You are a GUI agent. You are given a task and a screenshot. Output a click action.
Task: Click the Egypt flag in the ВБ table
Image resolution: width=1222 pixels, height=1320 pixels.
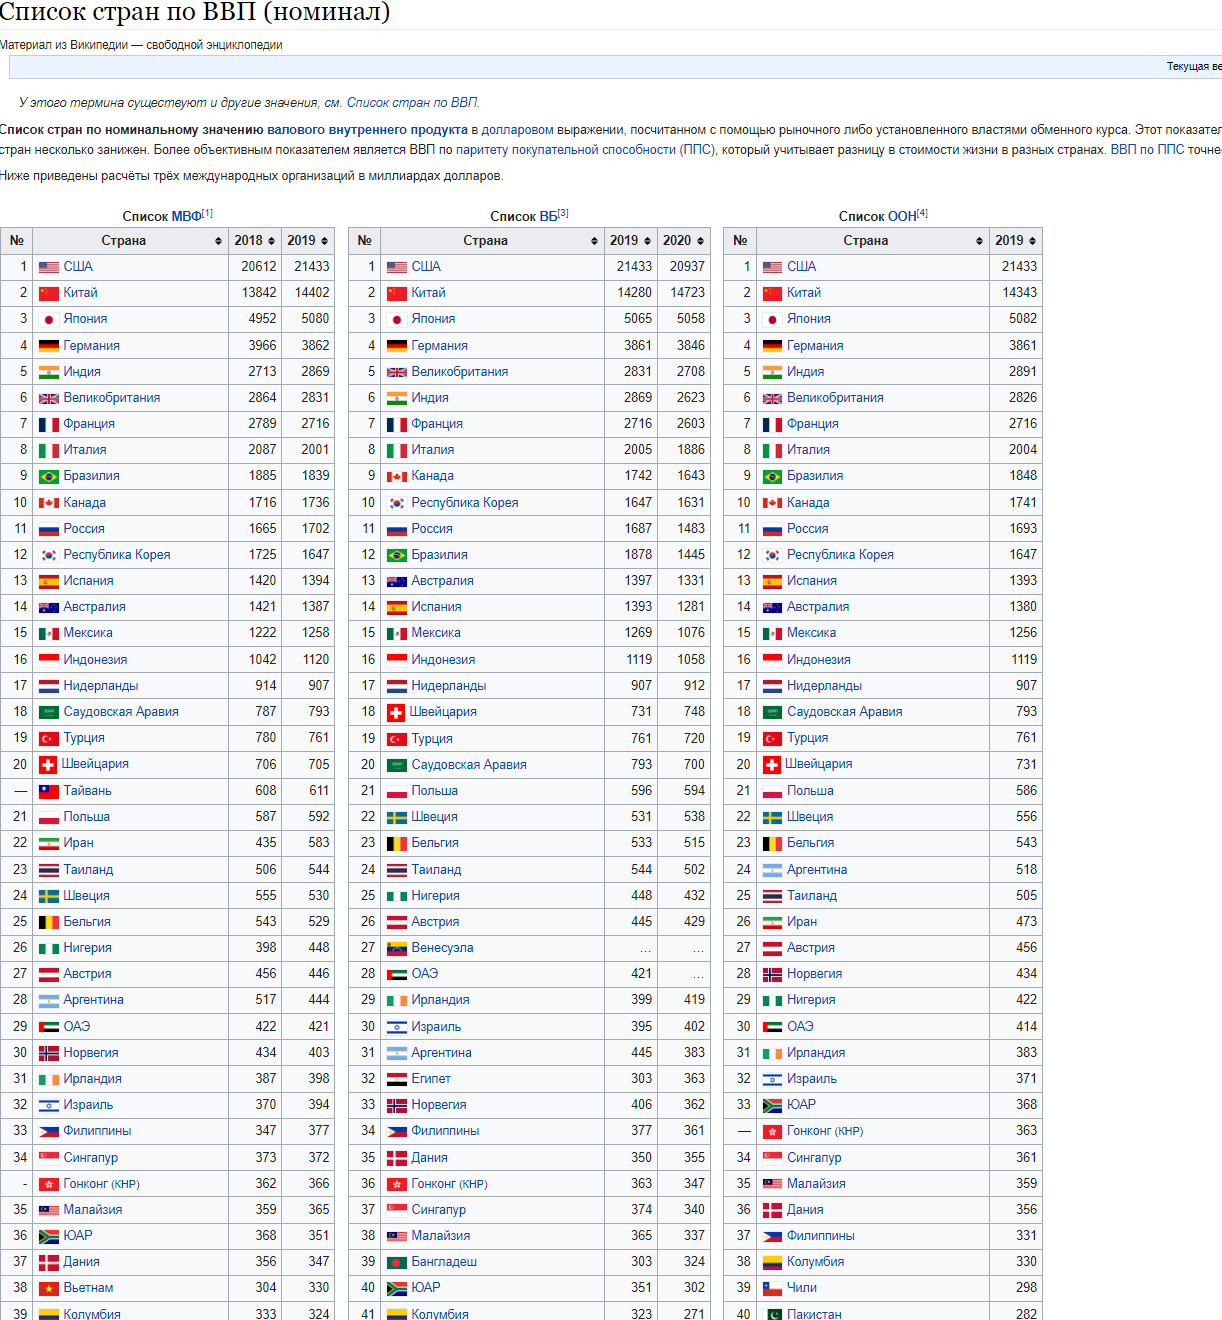397,1079
